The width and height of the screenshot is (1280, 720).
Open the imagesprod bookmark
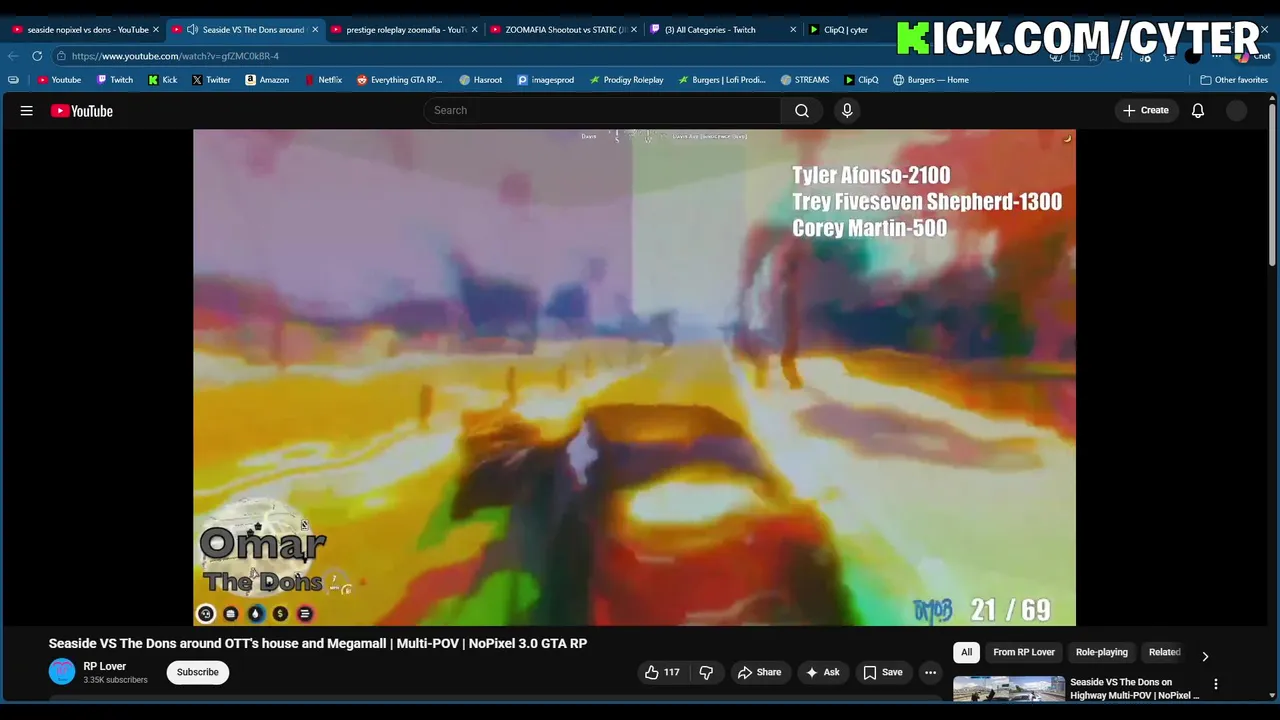(546, 80)
